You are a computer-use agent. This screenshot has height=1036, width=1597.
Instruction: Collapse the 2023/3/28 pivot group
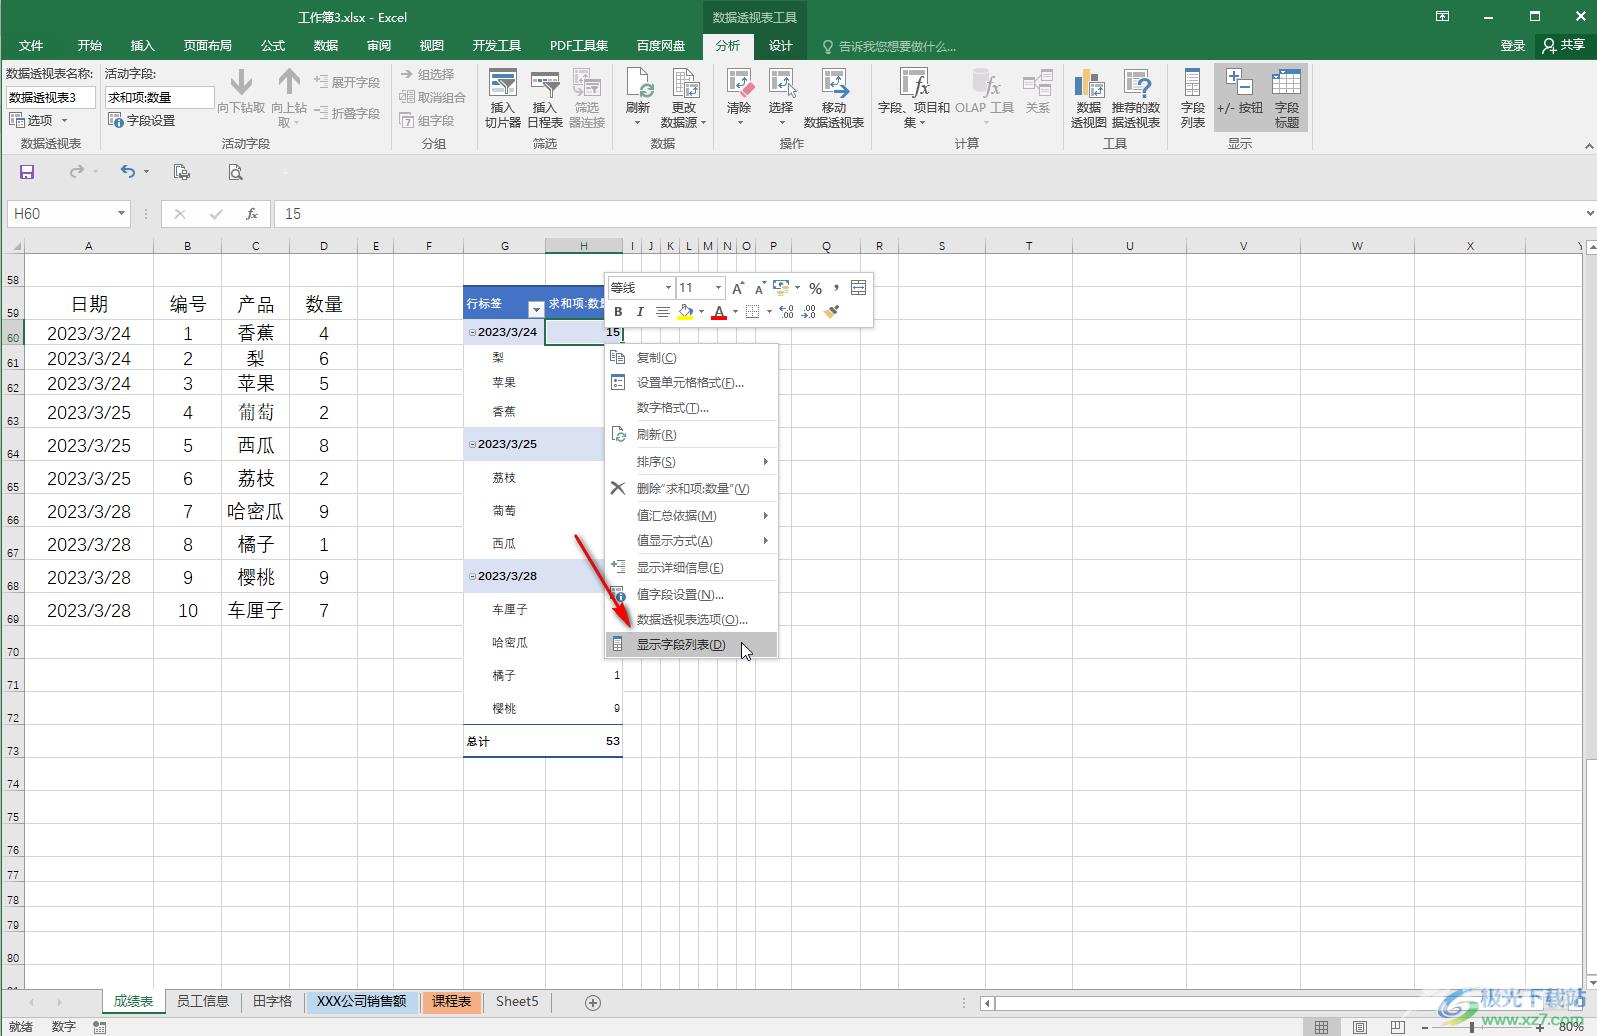click(x=472, y=576)
